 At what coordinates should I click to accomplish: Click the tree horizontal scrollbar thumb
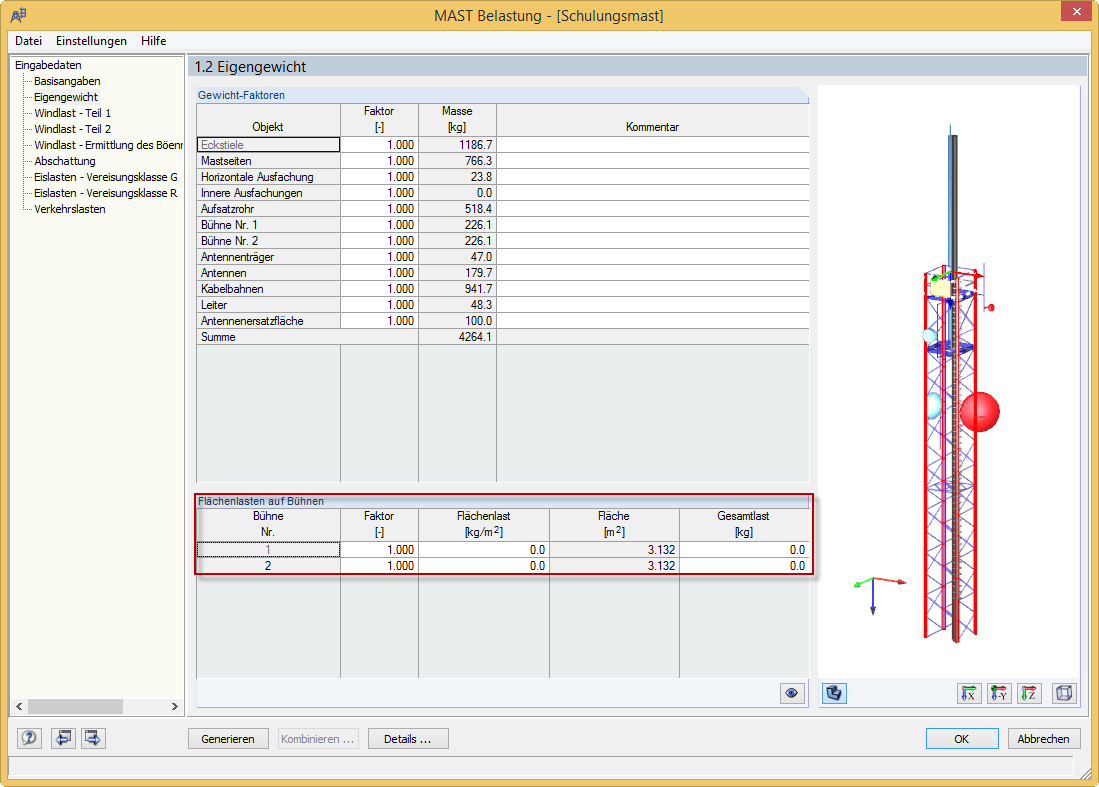point(76,706)
